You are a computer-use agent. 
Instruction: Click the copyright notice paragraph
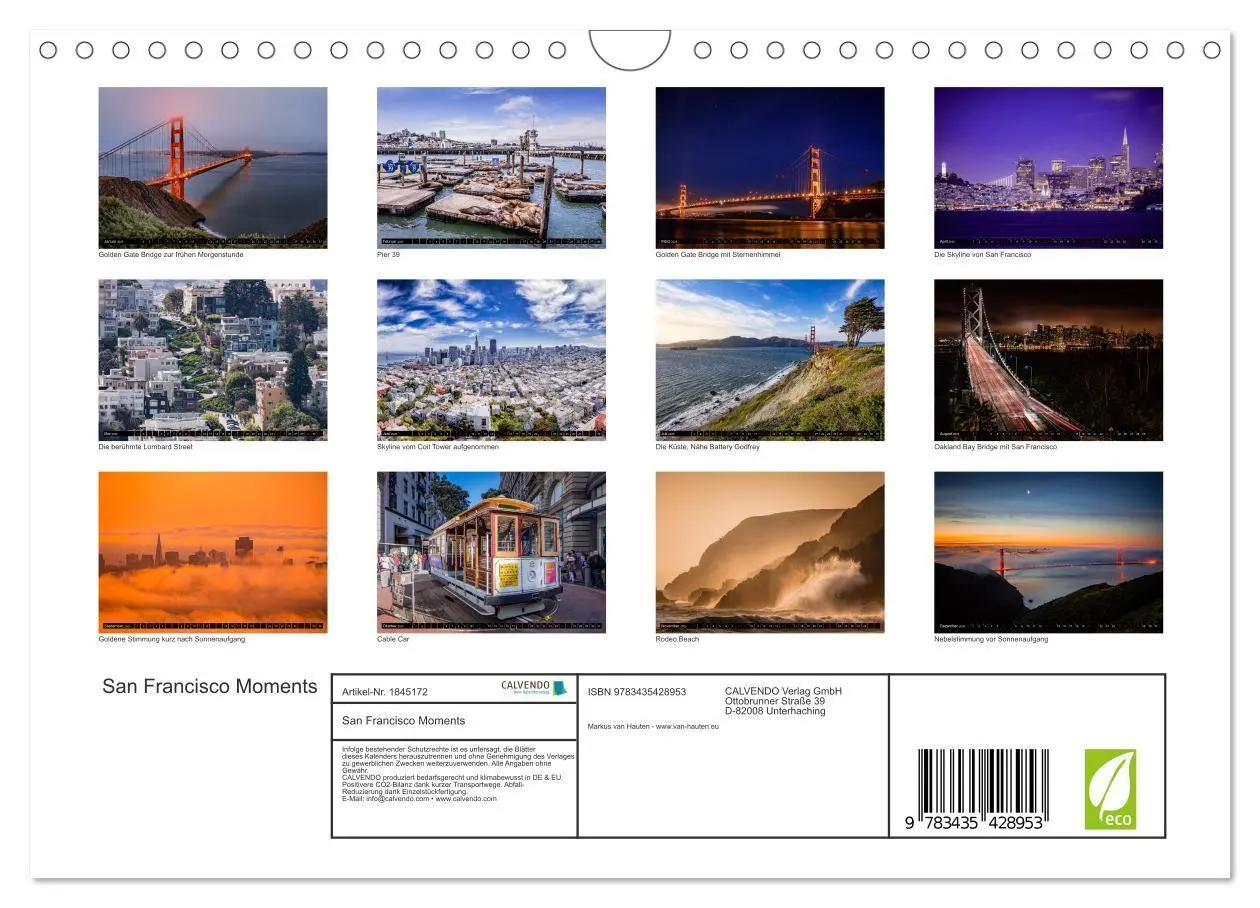(x=458, y=773)
